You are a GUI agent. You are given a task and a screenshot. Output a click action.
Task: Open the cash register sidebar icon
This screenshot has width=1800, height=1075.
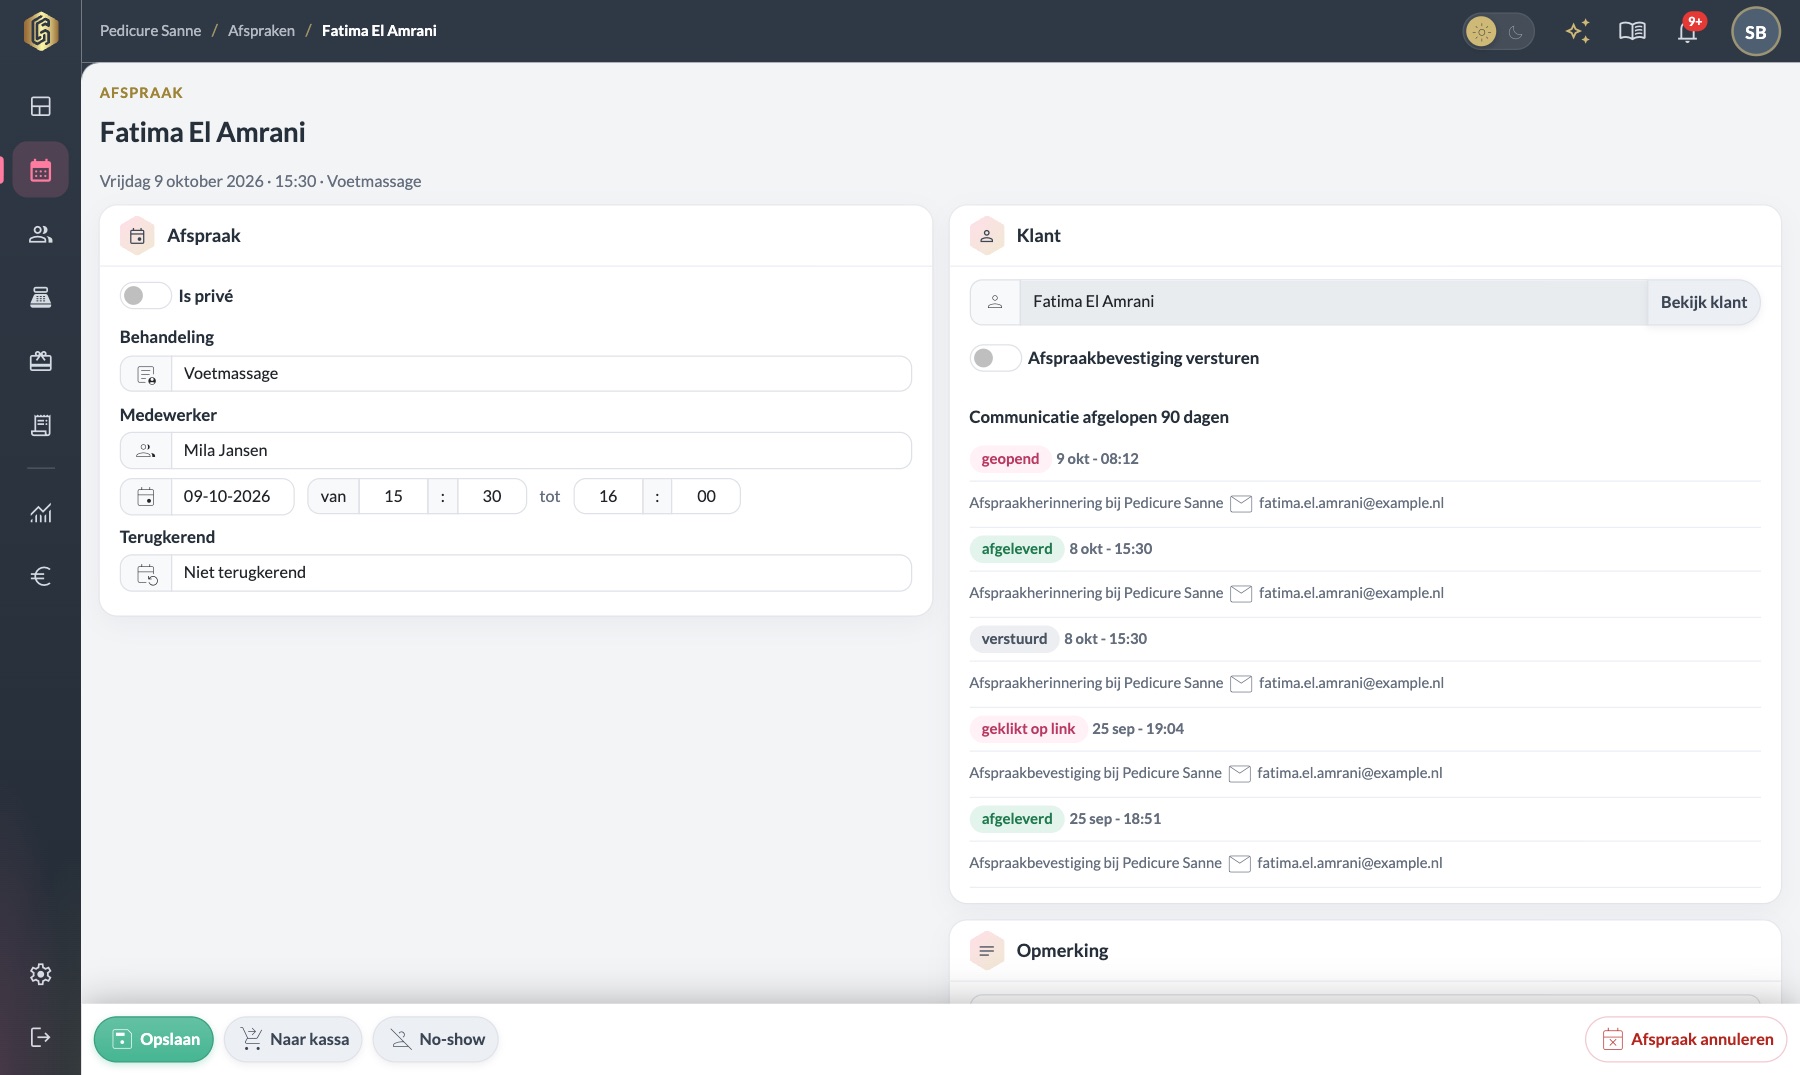[40, 297]
